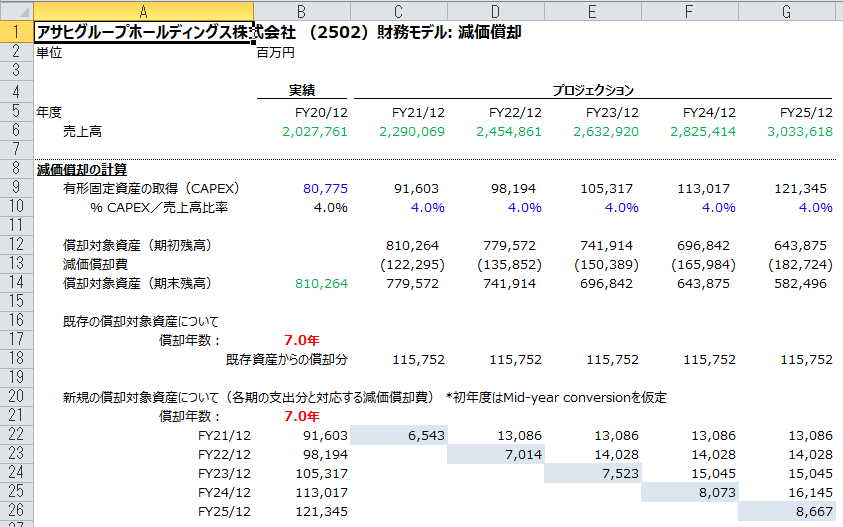Image resolution: width=843 pixels, height=527 pixels.
Task: Click opening balance 696,842 in row 12
Action: pyautogui.click(x=703, y=246)
